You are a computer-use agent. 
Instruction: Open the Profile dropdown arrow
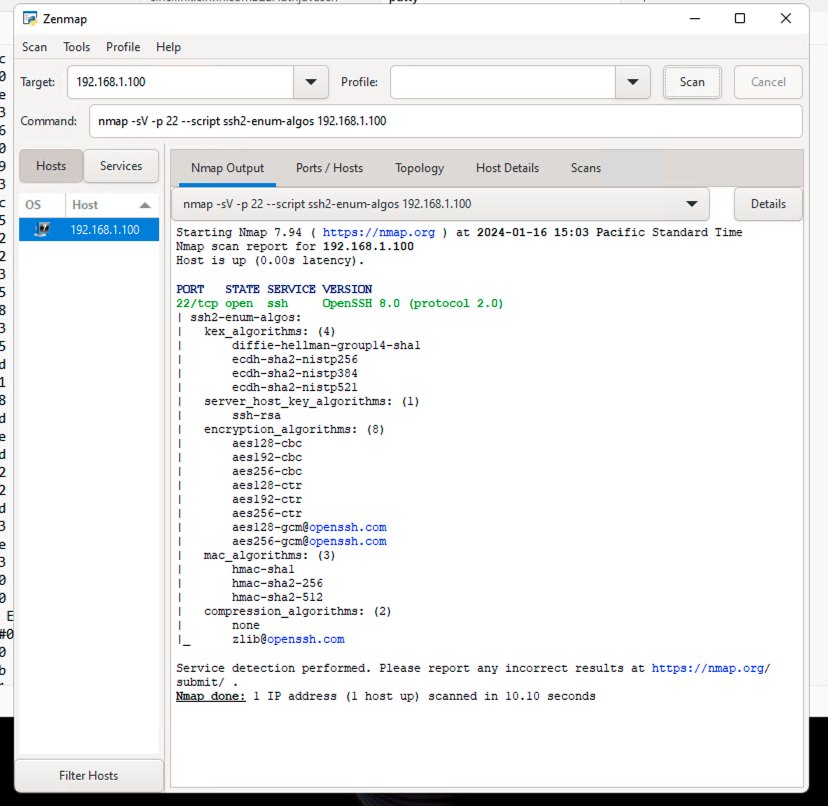coord(632,82)
